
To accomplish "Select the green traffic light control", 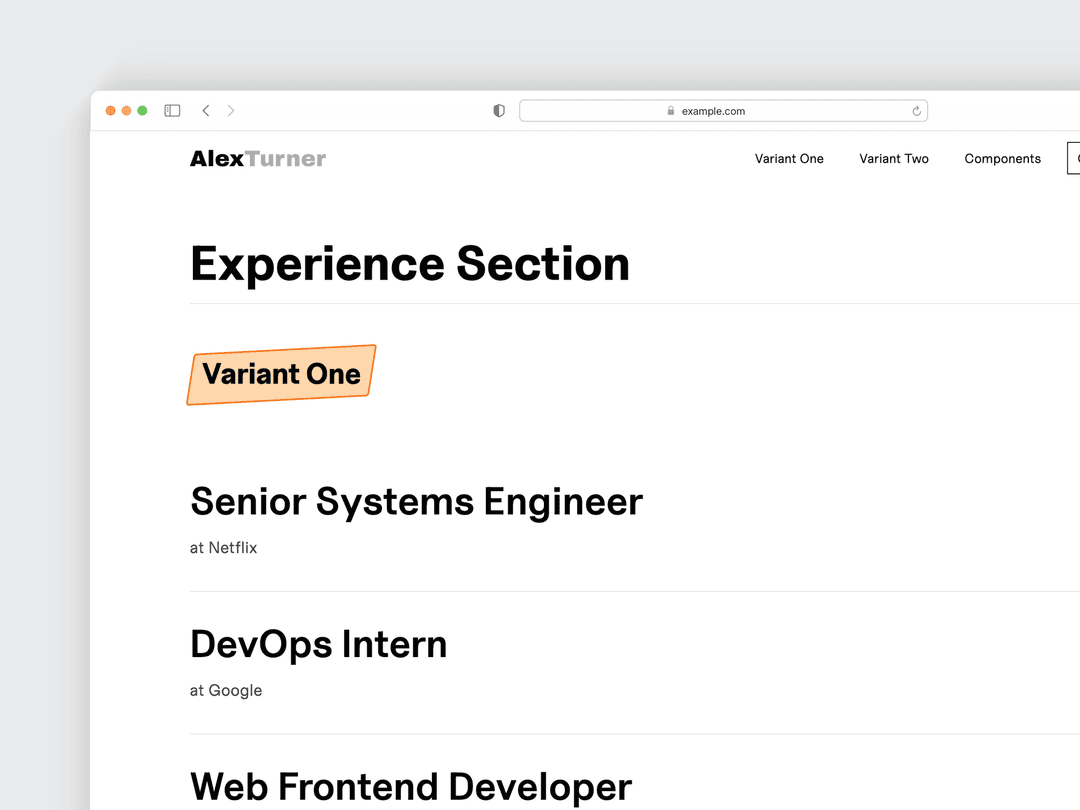I will [142, 110].
